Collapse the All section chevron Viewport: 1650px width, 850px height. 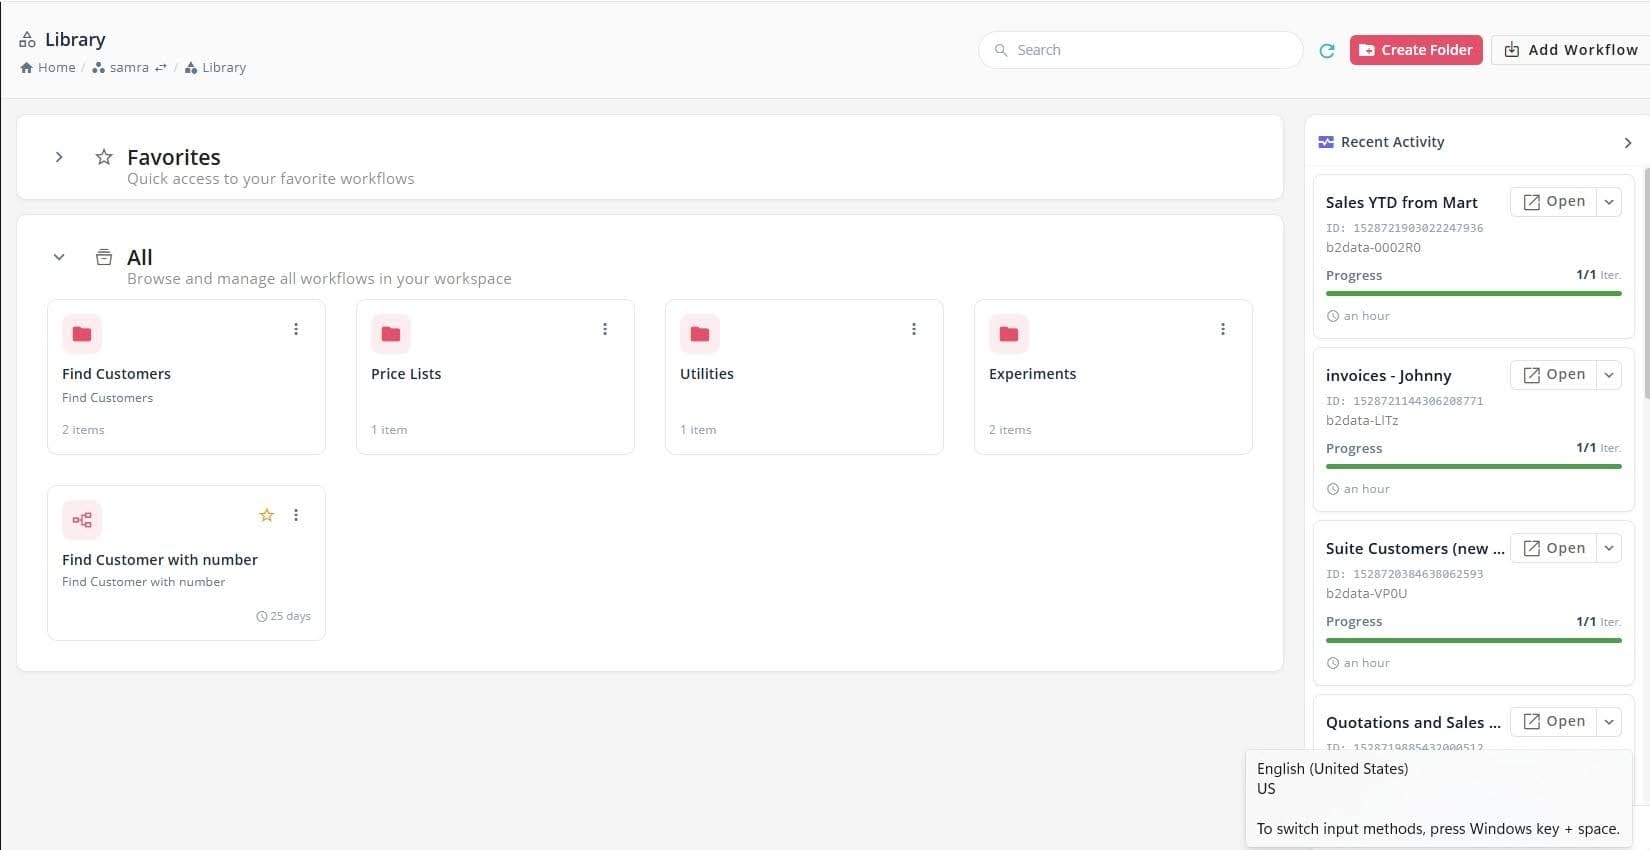click(59, 257)
